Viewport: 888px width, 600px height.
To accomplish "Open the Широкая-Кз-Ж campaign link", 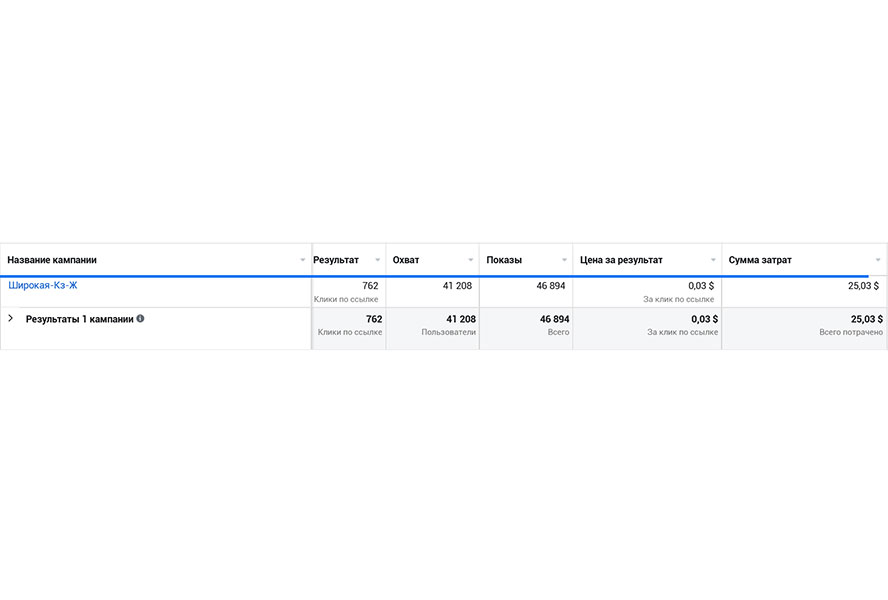I will point(43,286).
